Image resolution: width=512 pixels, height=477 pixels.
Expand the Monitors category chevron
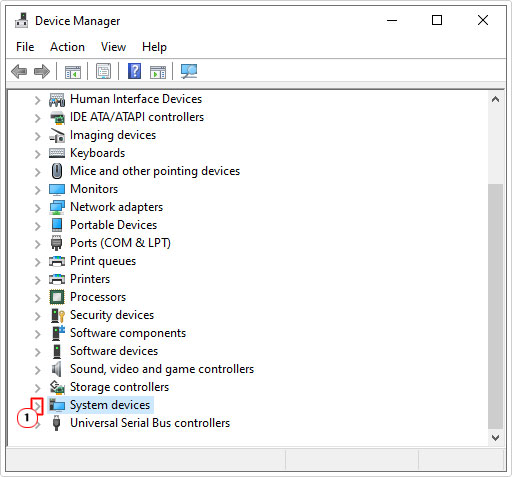37,190
